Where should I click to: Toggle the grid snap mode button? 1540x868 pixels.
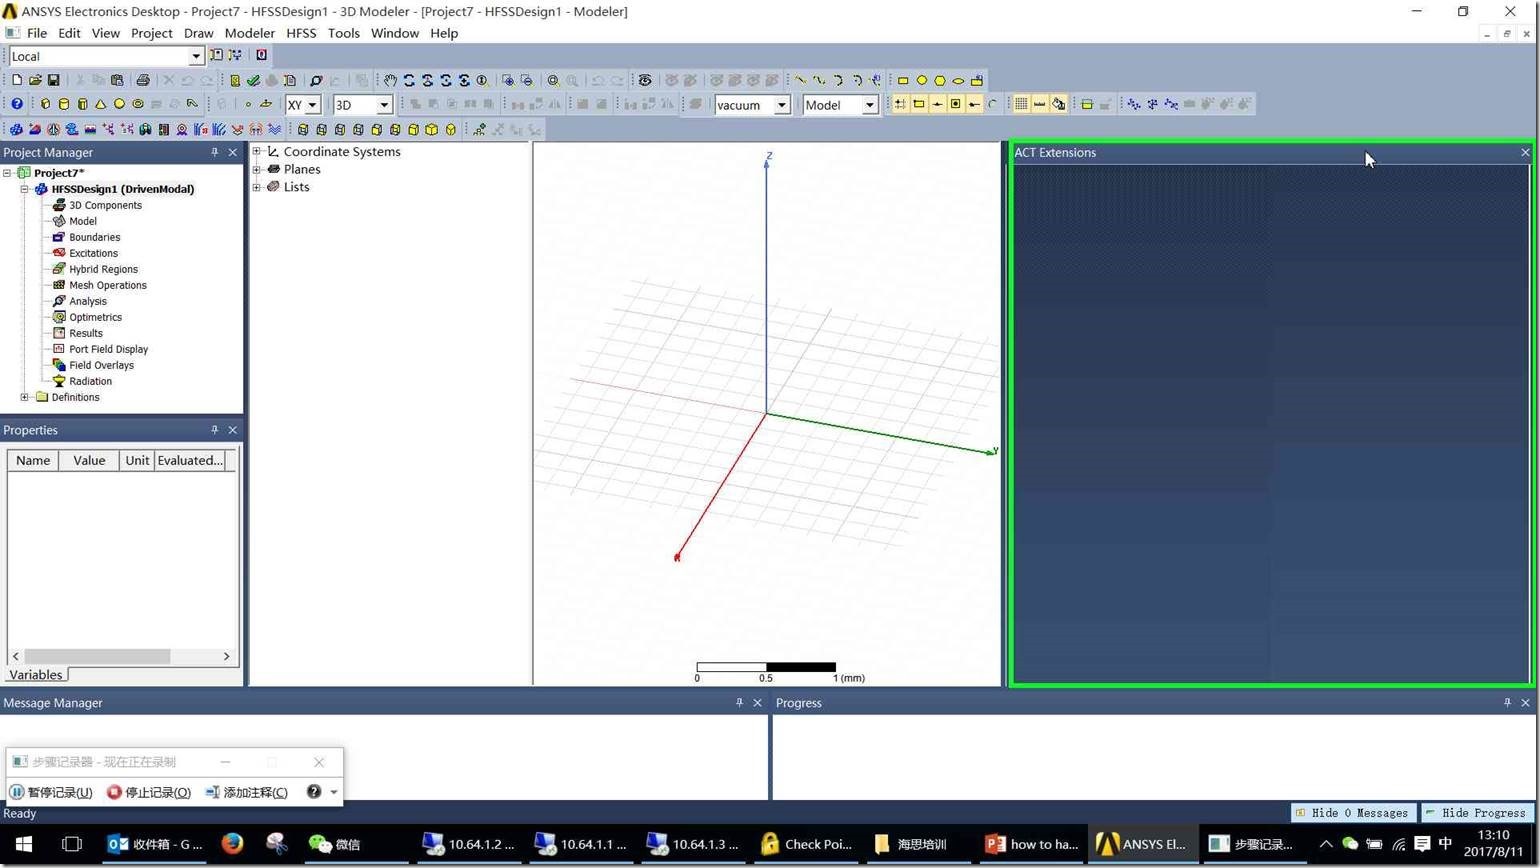(900, 104)
